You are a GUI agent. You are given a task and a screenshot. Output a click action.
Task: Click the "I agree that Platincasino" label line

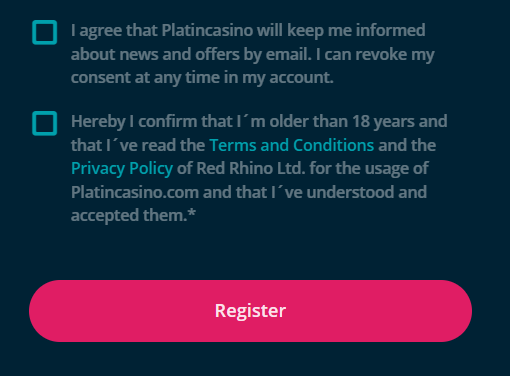pos(248,31)
